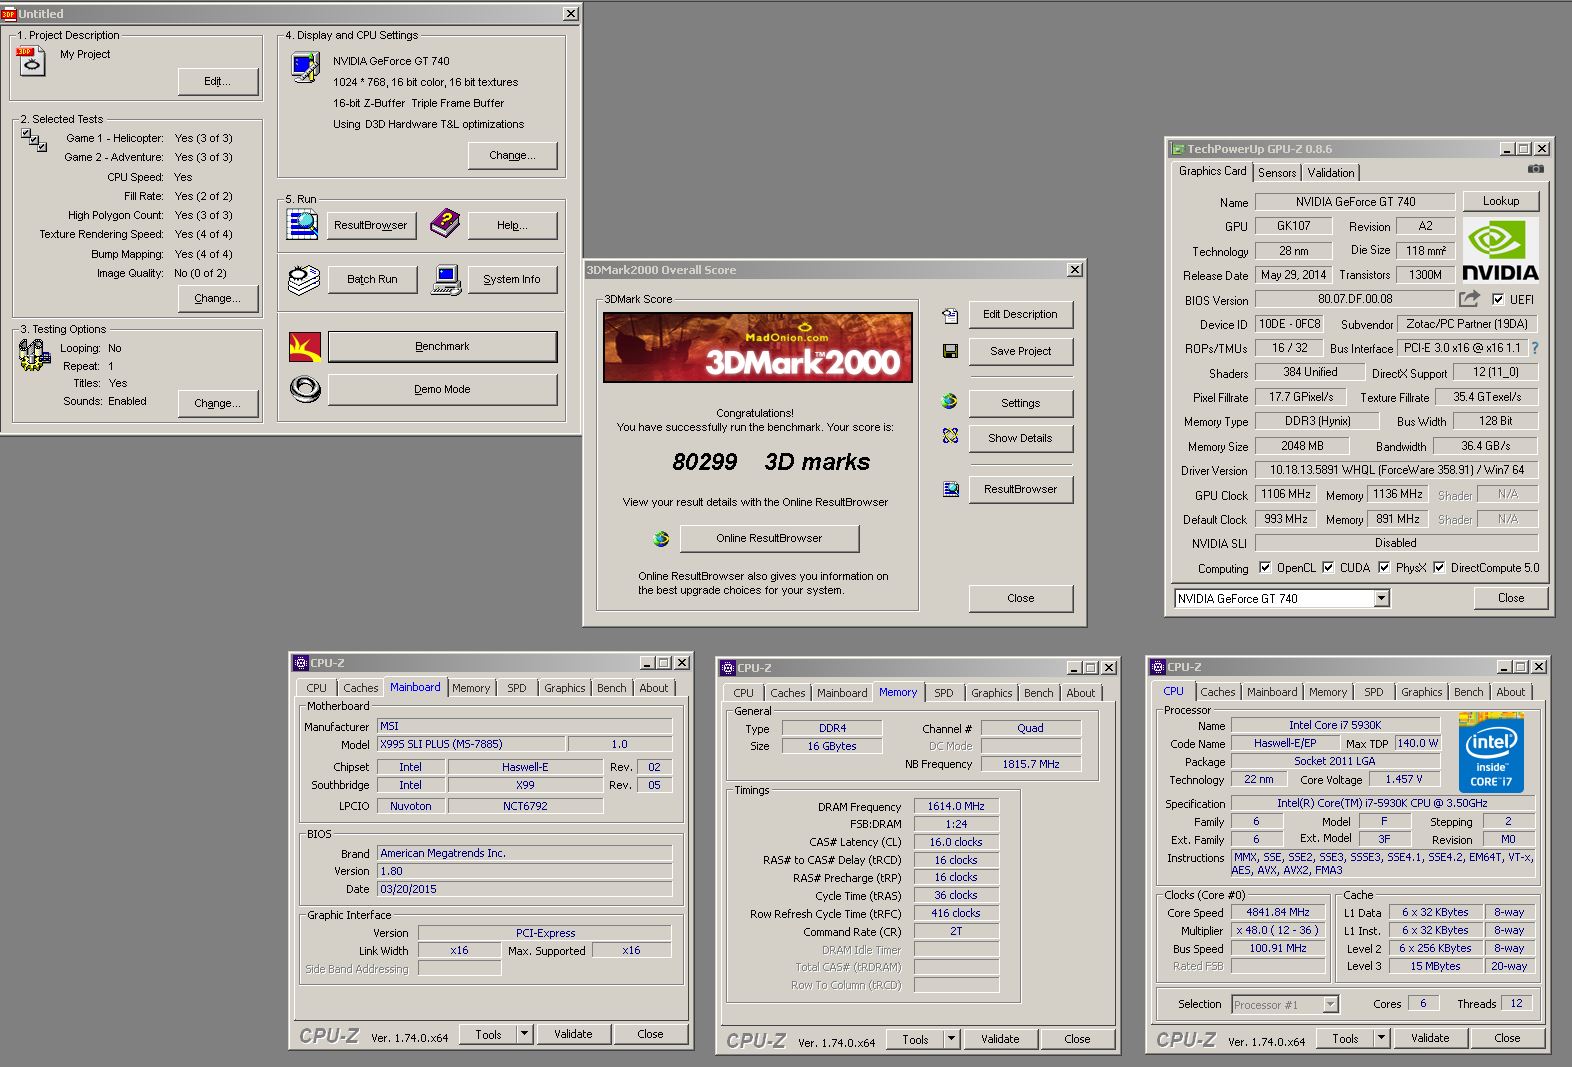1572x1067 pixels.
Task: Open Graphics tab in the CPU-Z Memory window
Action: pyautogui.click(x=991, y=692)
